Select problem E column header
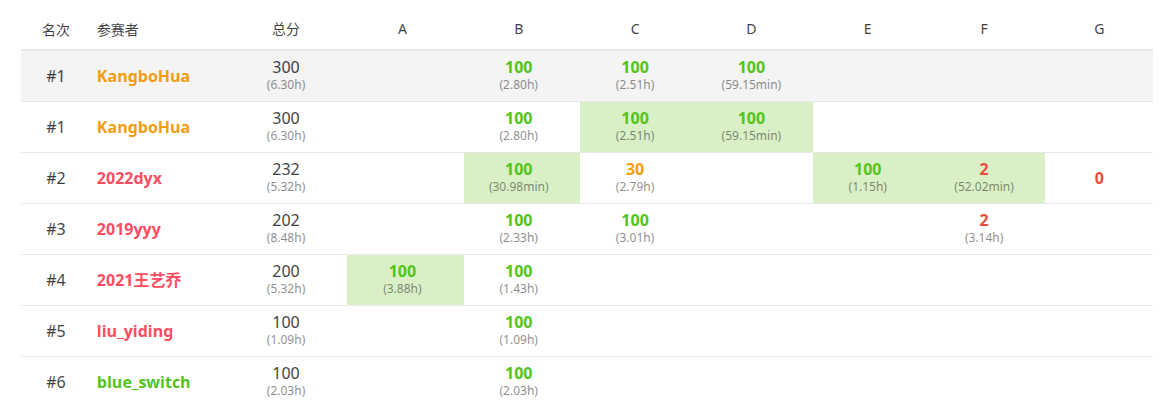This screenshot has width=1168, height=414. (x=868, y=30)
